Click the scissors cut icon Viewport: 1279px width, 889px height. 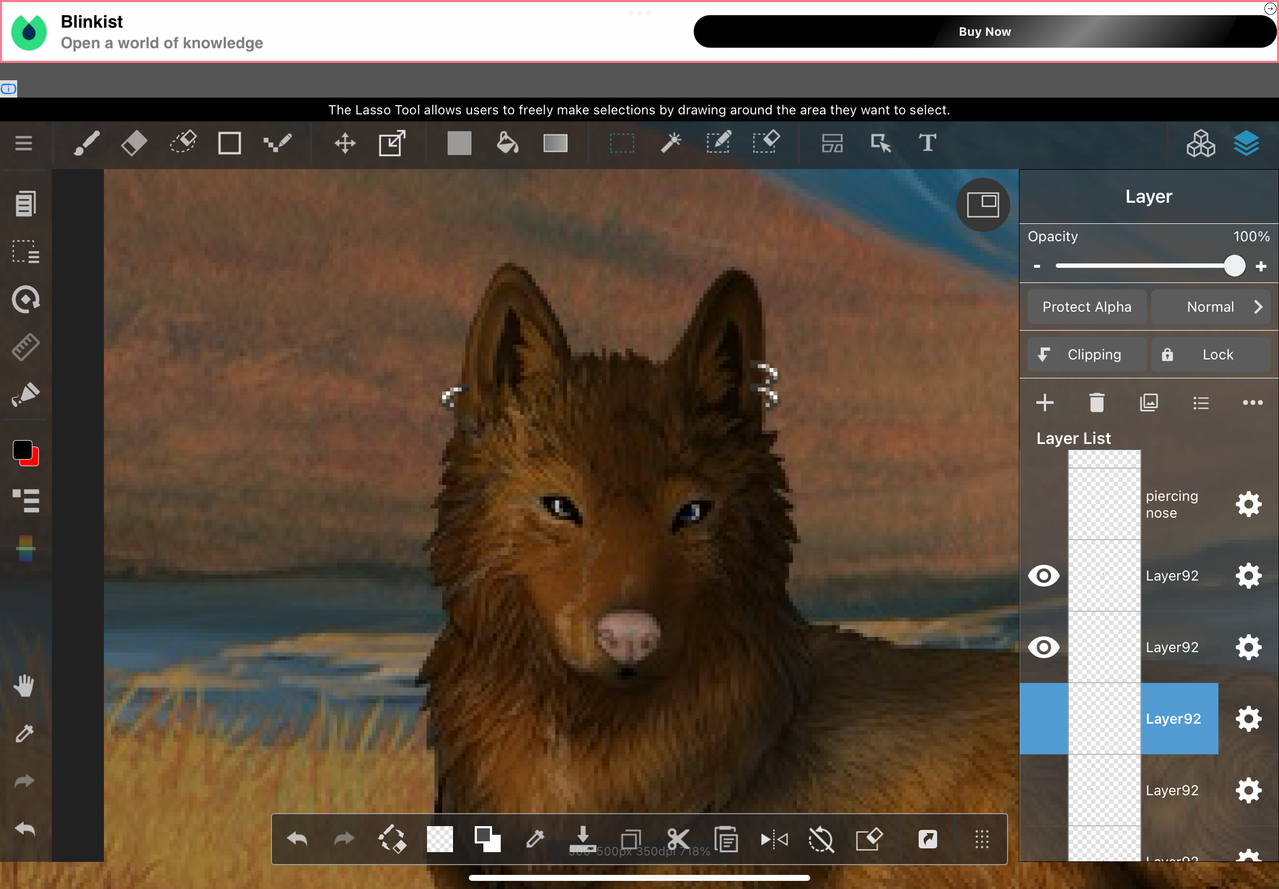tap(679, 839)
